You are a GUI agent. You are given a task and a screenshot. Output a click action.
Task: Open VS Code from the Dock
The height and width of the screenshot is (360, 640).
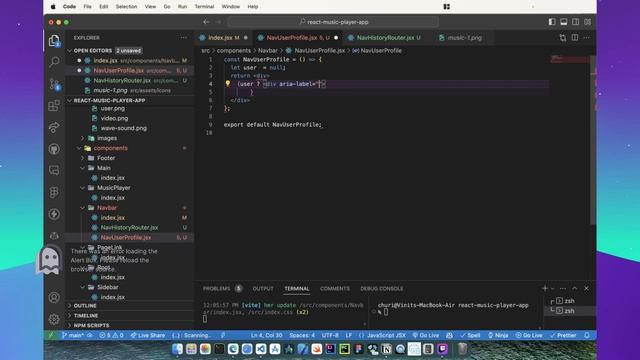261,349
